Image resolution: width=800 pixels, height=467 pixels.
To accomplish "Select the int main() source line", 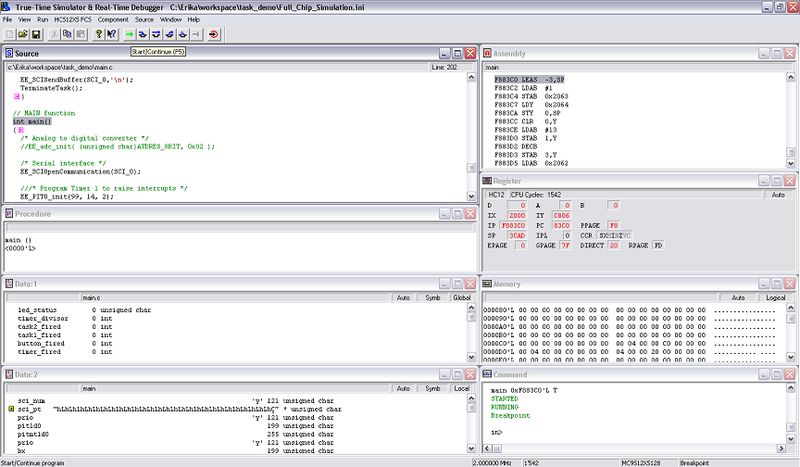I will point(32,121).
